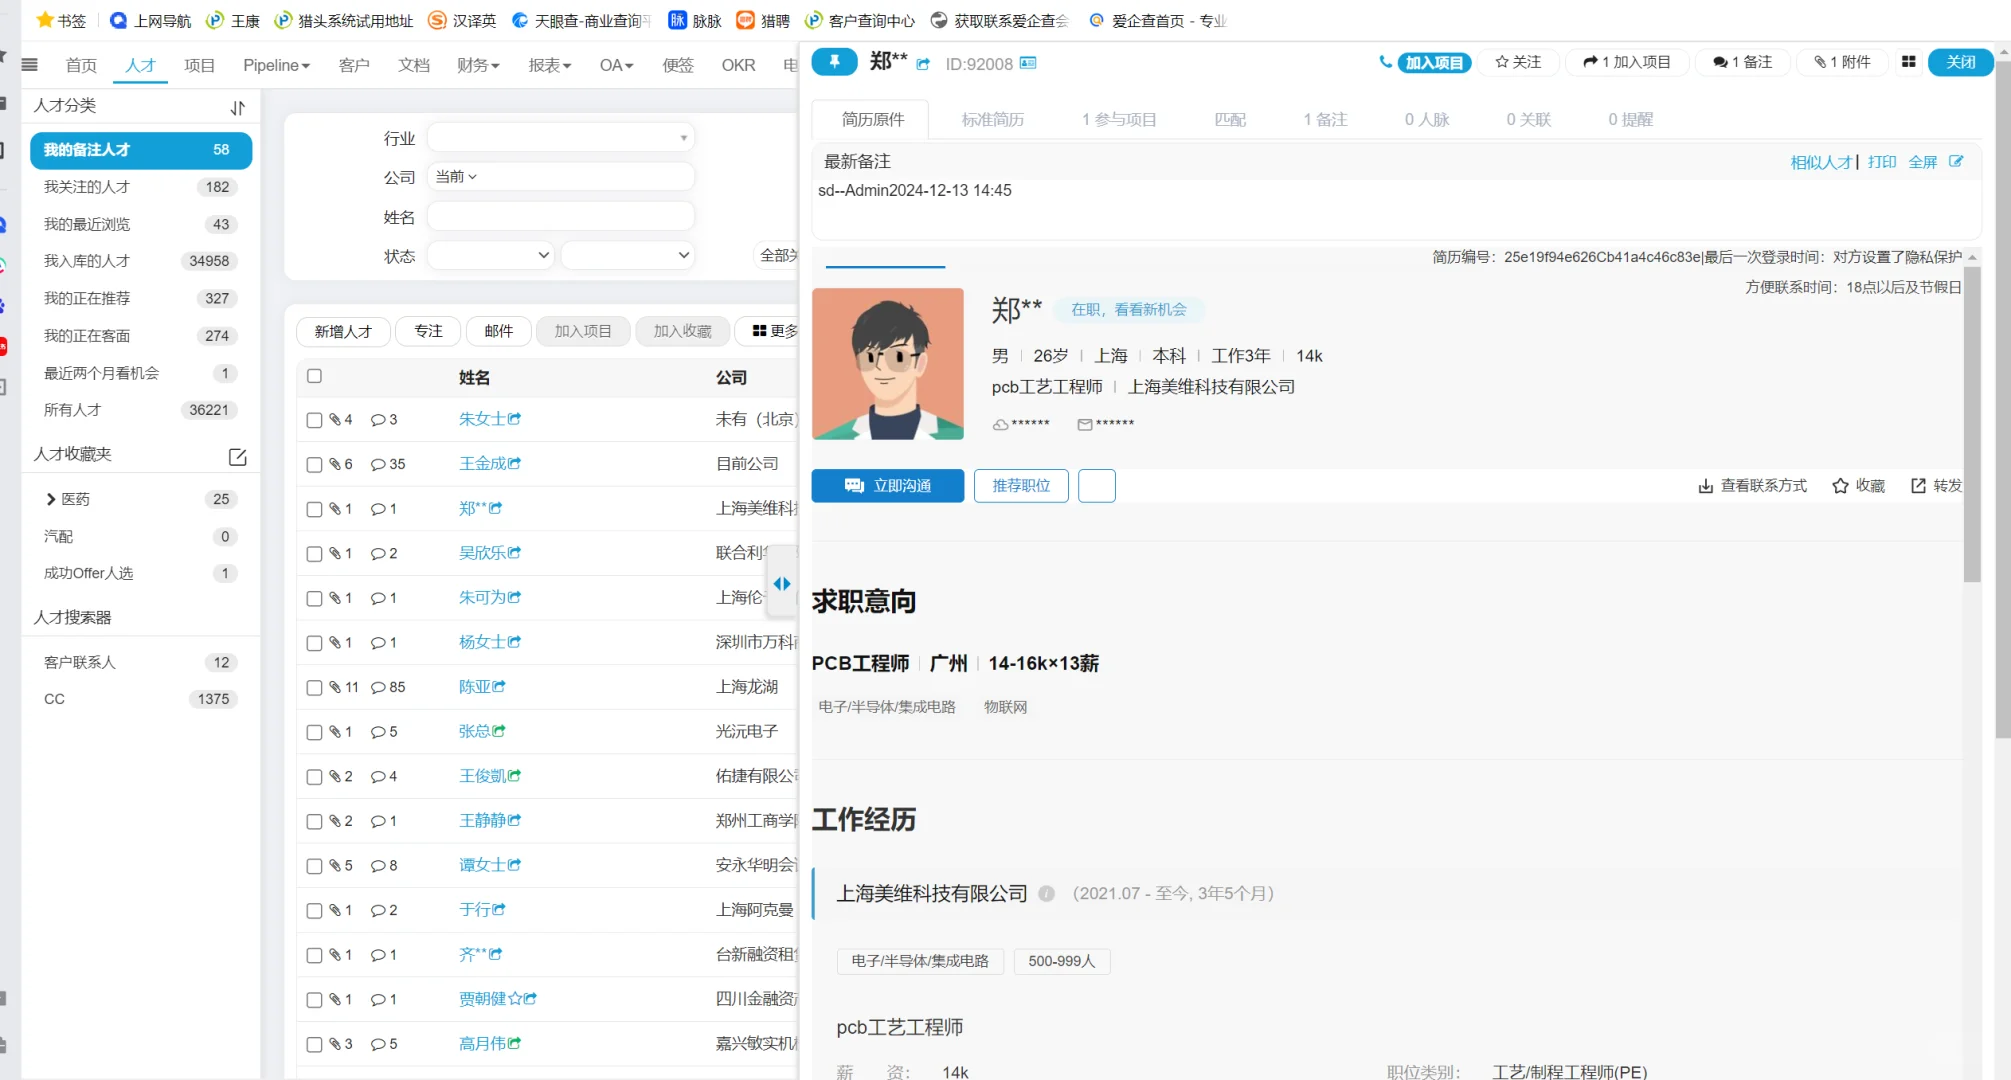Open the 脉脉 bookmark
Screen dimensions: 2011x1080
(x=693, y=19)
